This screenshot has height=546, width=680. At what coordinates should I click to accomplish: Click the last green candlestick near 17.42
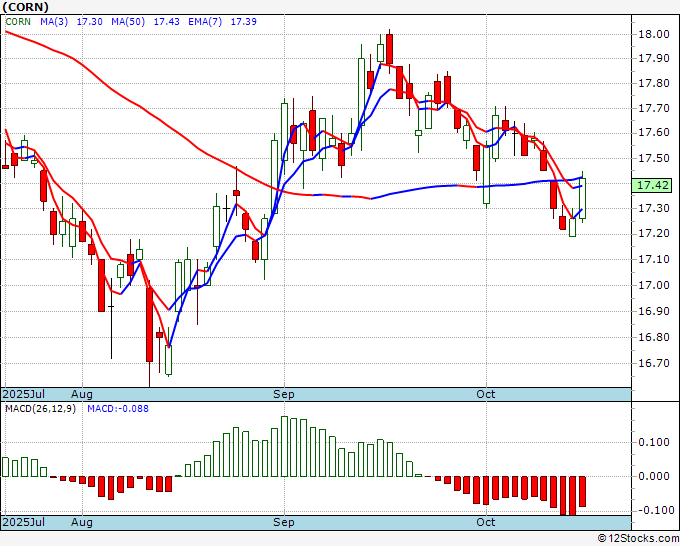582,198
